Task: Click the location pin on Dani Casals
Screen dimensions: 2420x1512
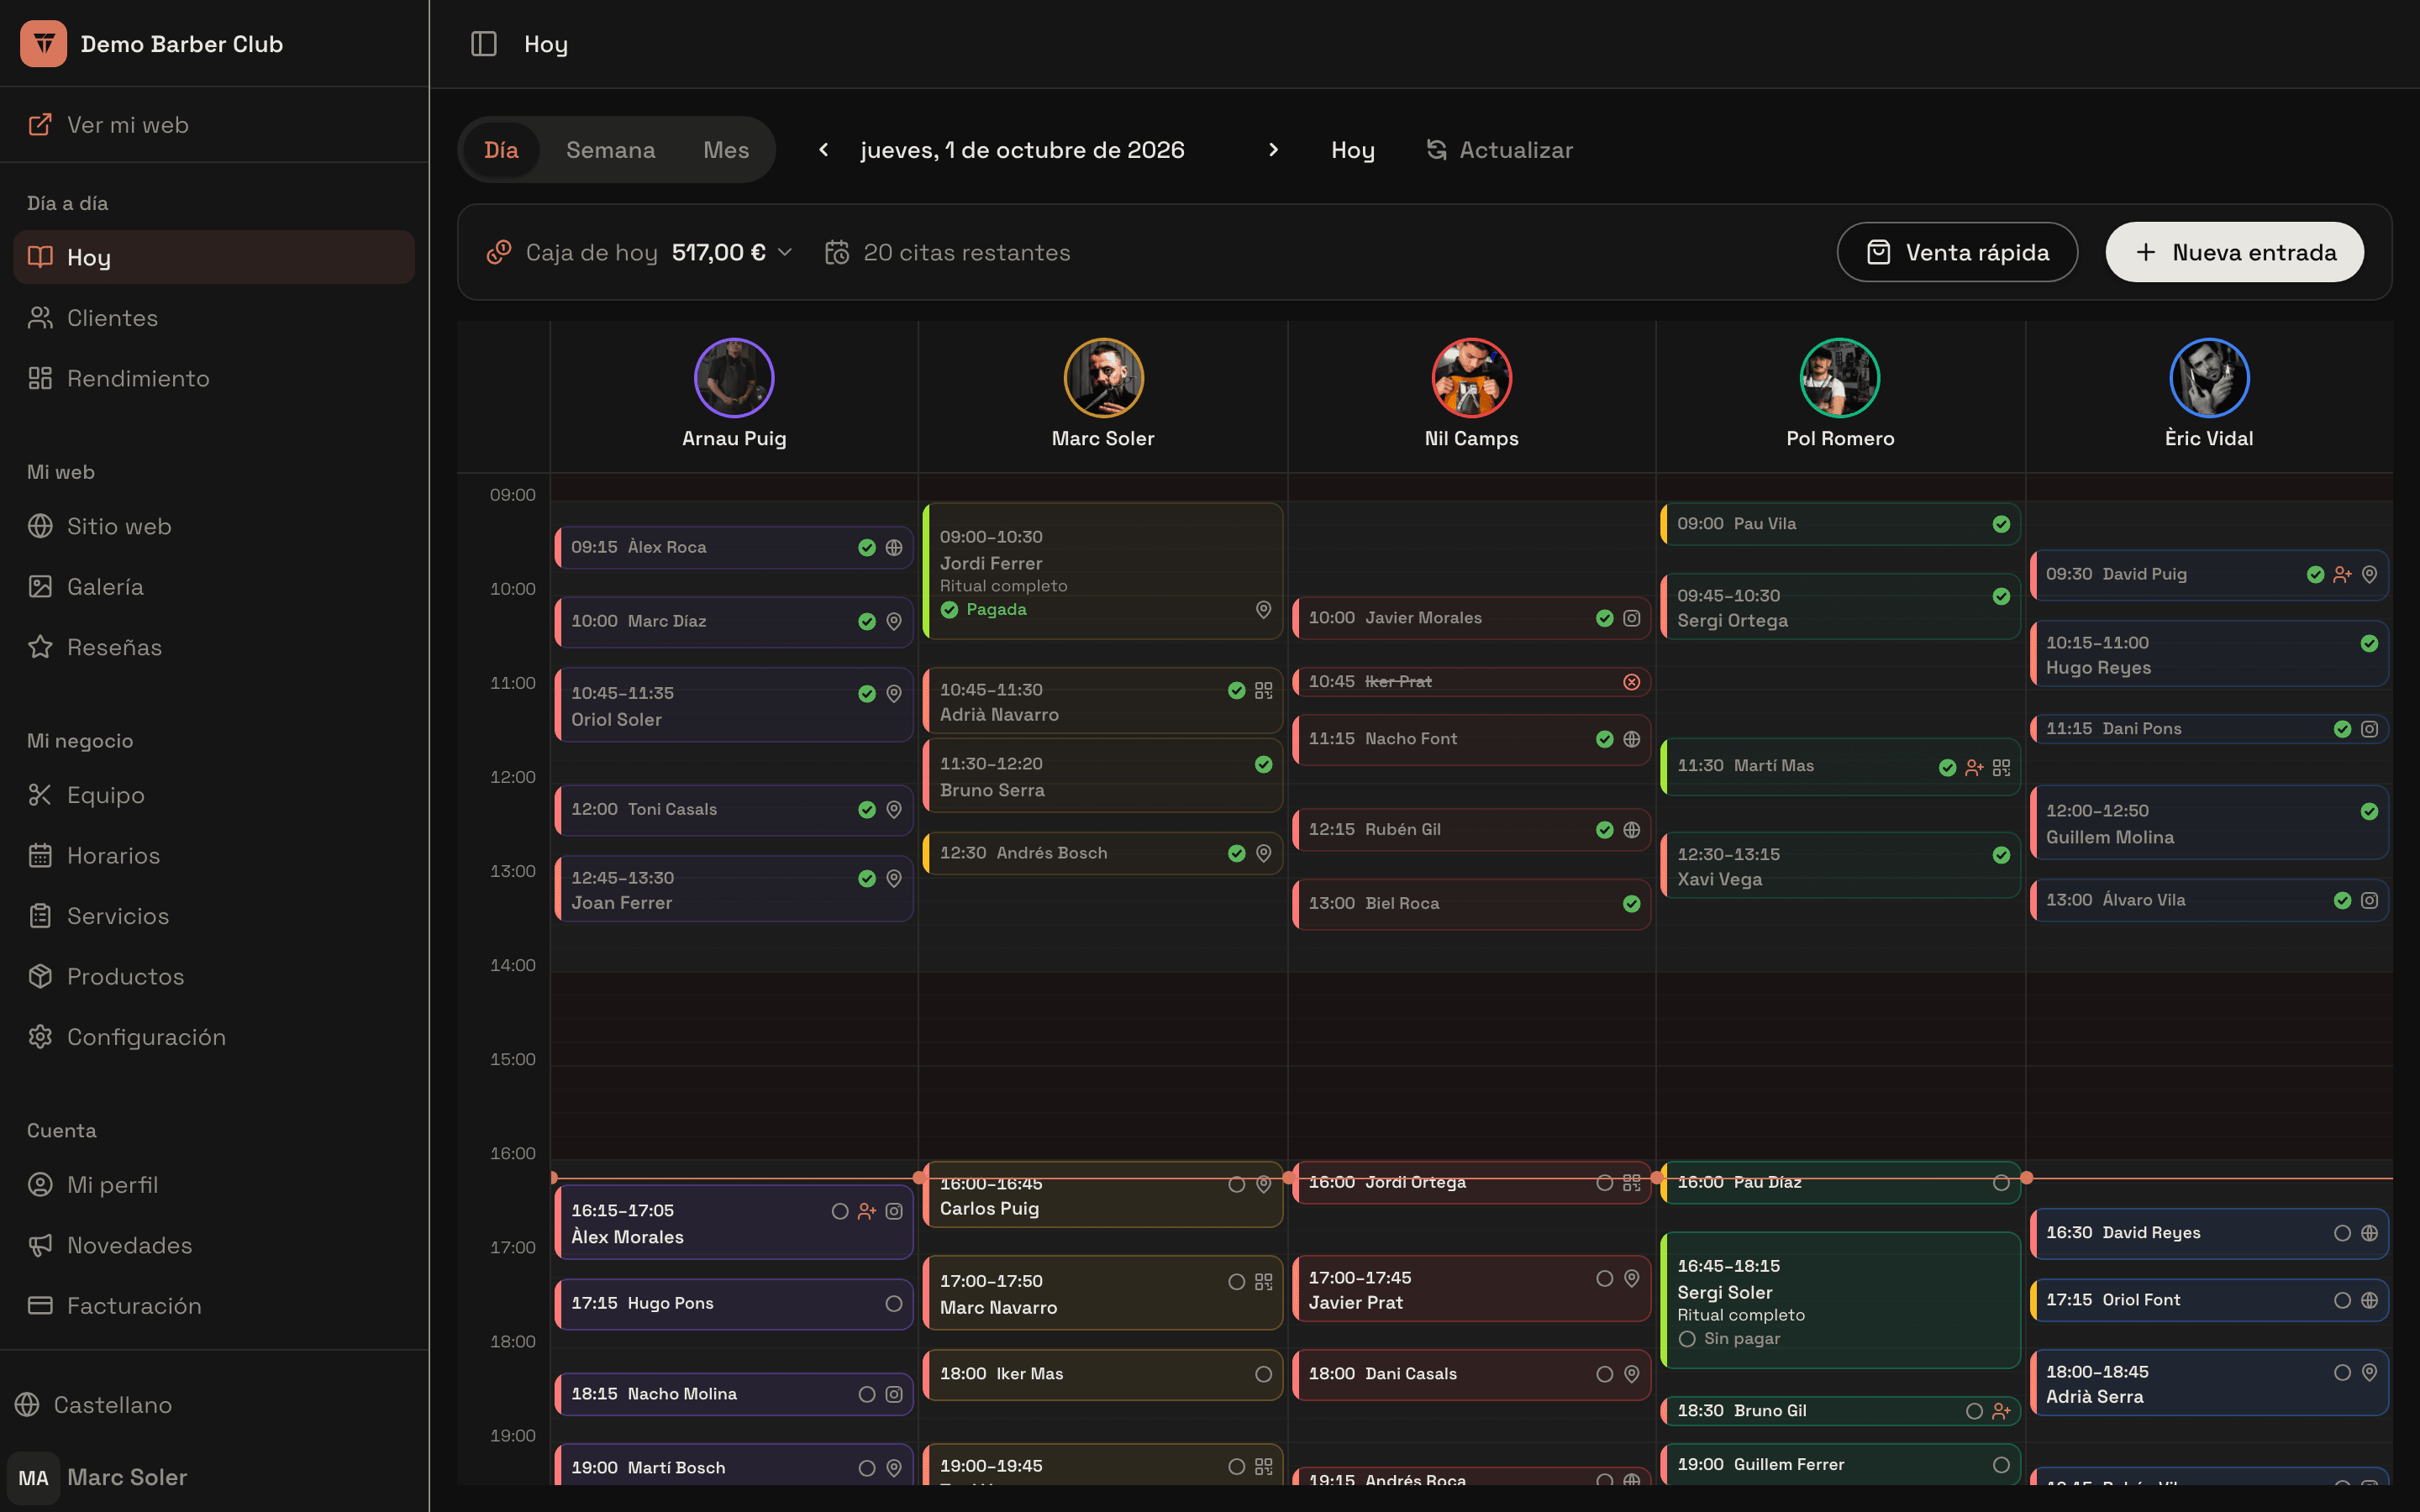Action: (1632, 1374)
